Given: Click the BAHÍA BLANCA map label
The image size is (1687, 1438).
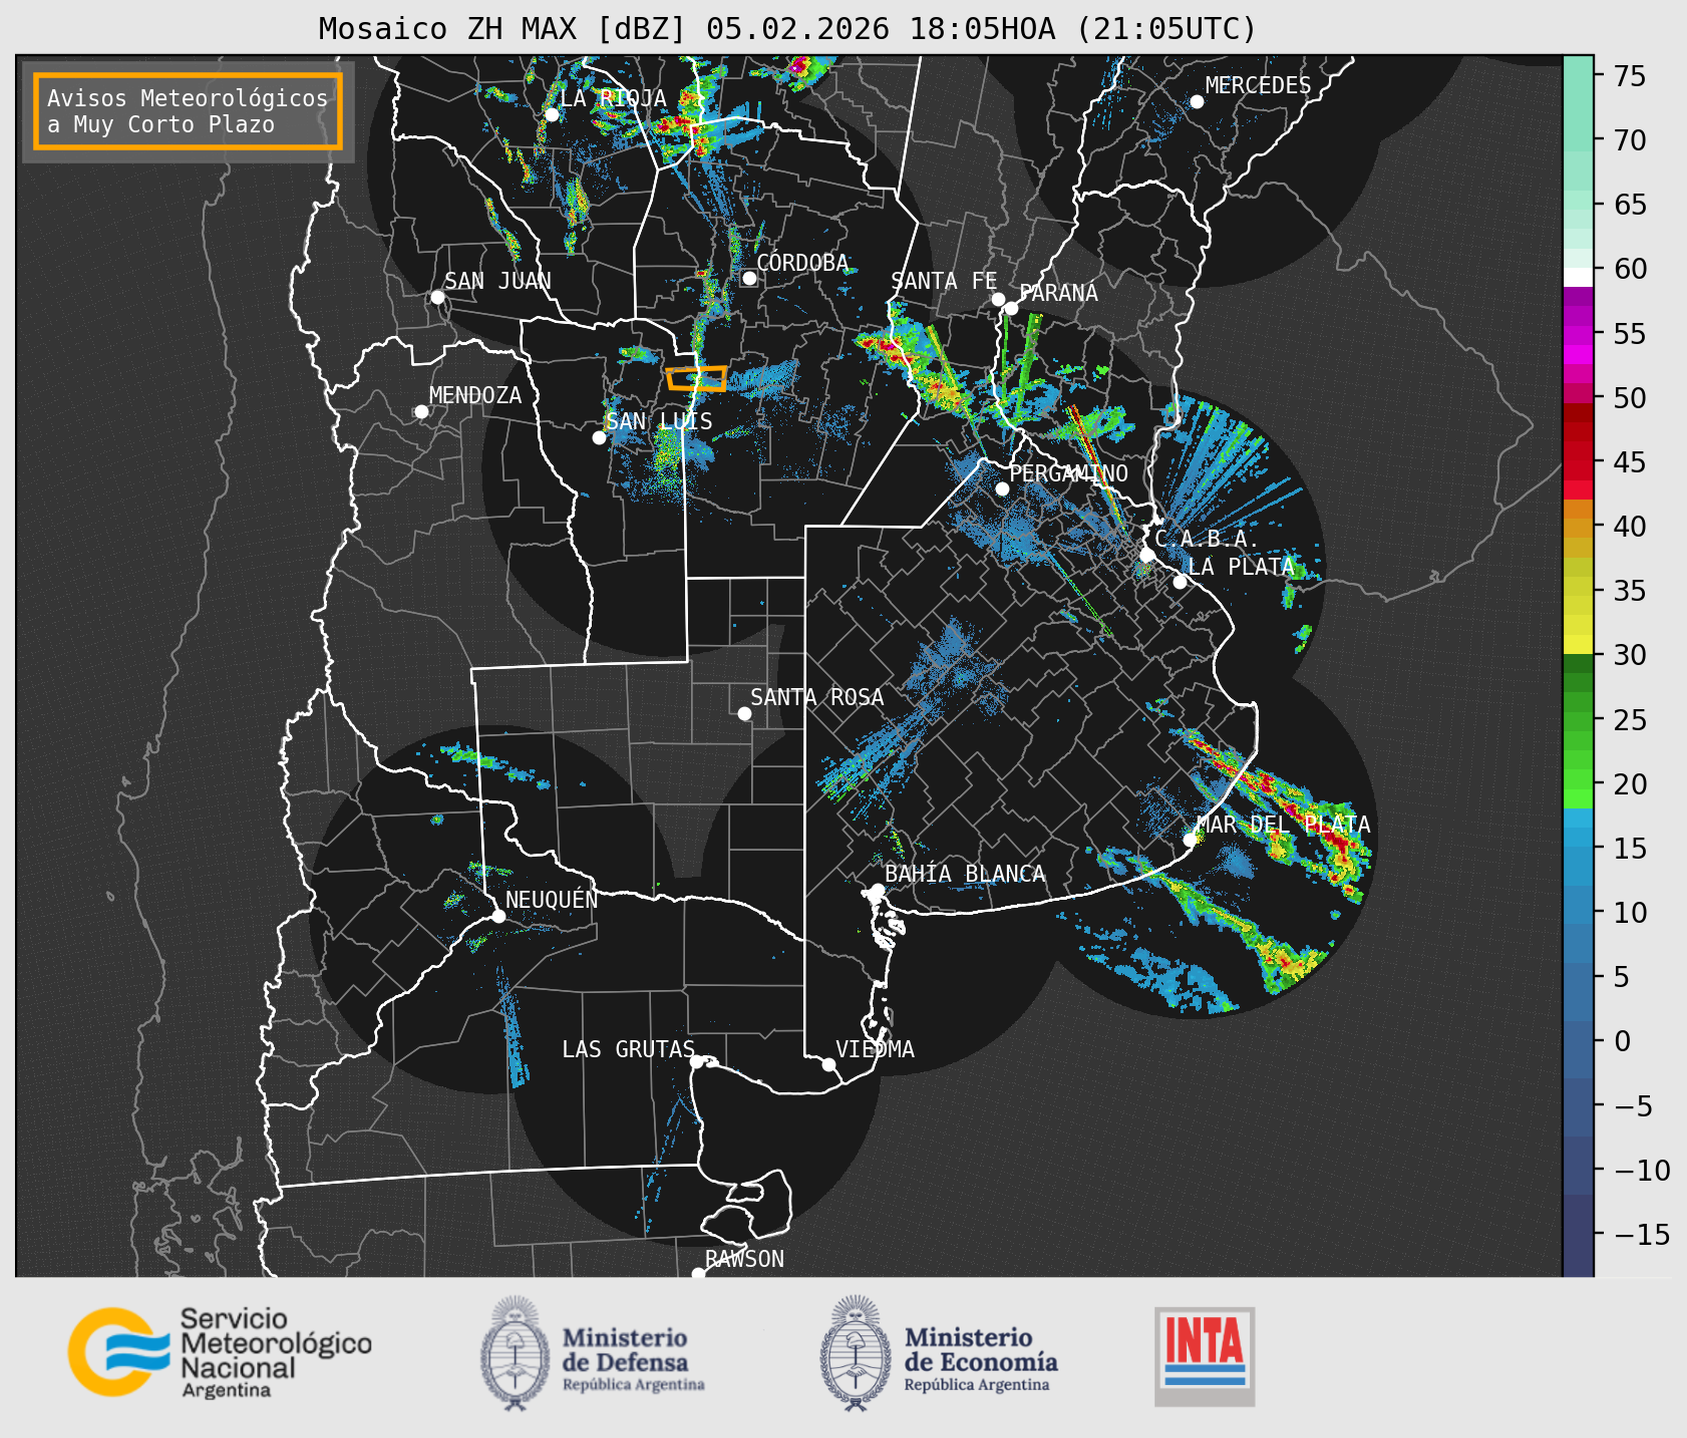Looking at the screenshot, I should pyautogui.click(x=965, y=874).
